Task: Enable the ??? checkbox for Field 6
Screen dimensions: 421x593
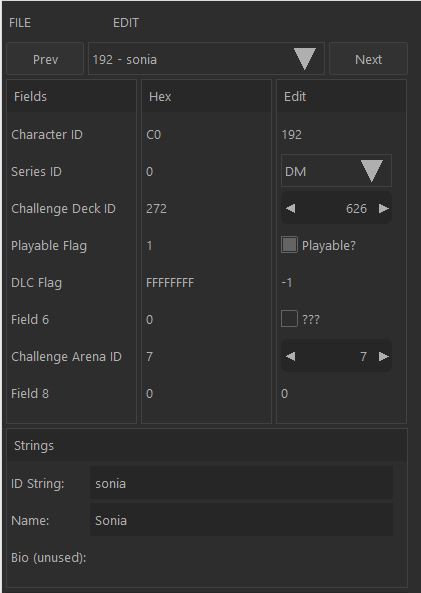Action: point(289,319)
